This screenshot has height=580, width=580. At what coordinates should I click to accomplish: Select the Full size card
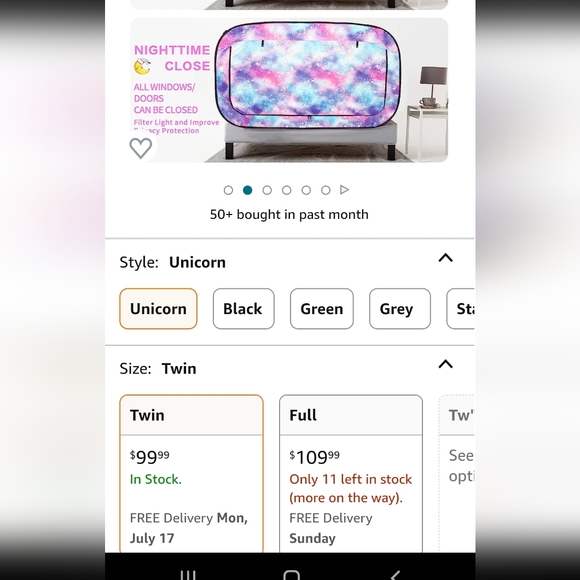(x=351, y=474)
